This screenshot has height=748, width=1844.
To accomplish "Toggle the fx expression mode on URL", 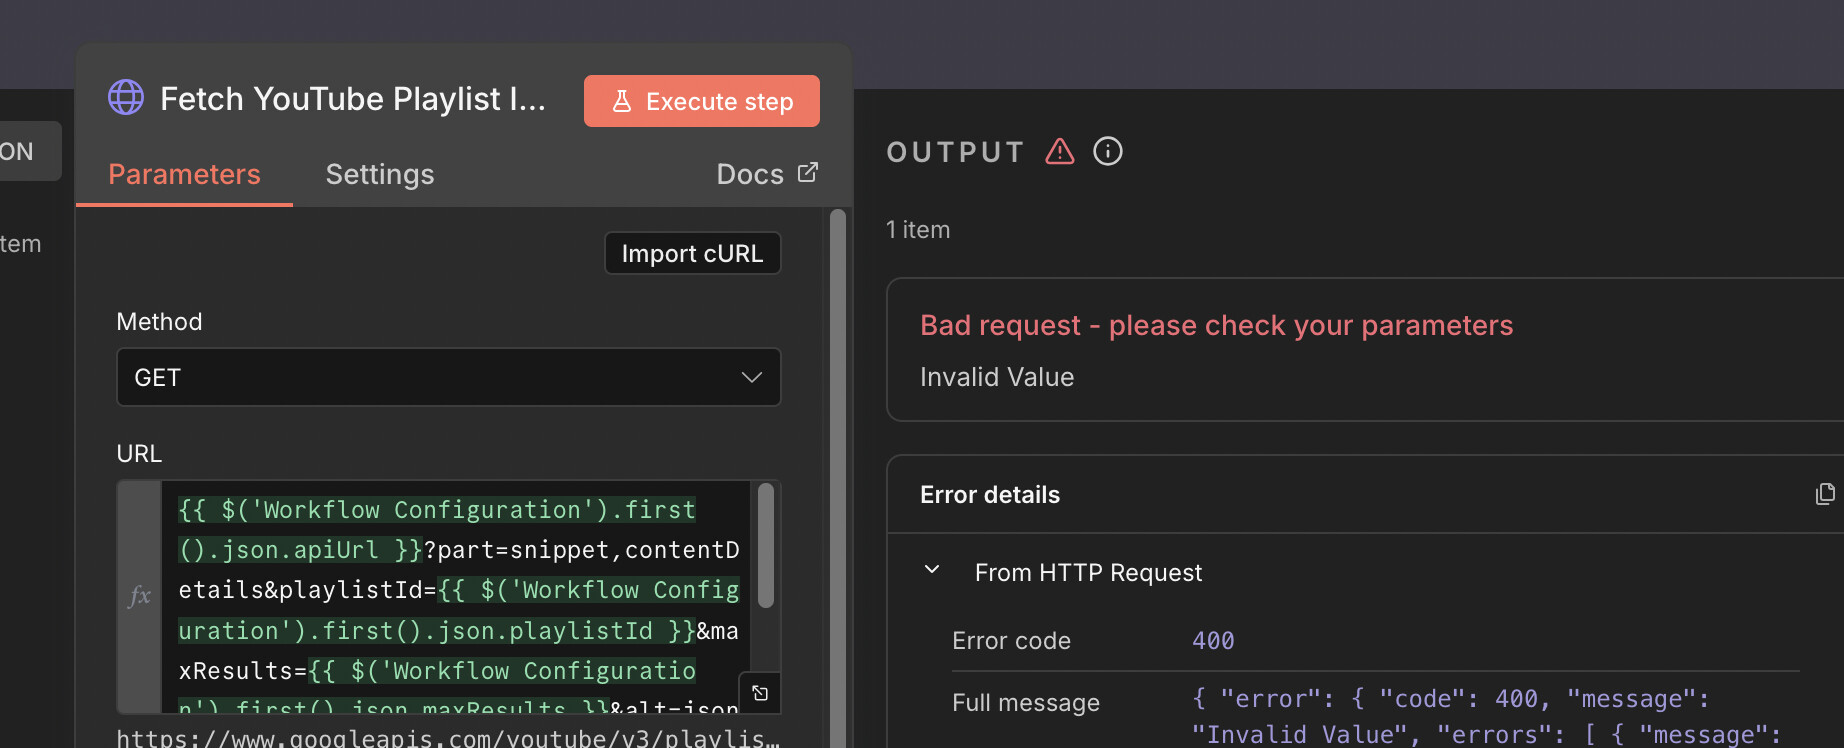I will click(x=140, y=596).
